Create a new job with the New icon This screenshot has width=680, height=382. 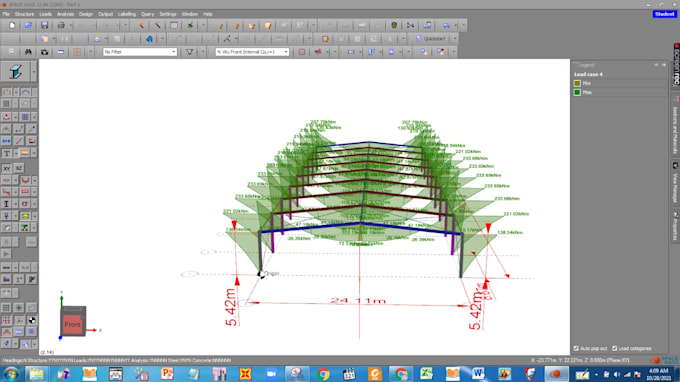(x=12, y=26)
